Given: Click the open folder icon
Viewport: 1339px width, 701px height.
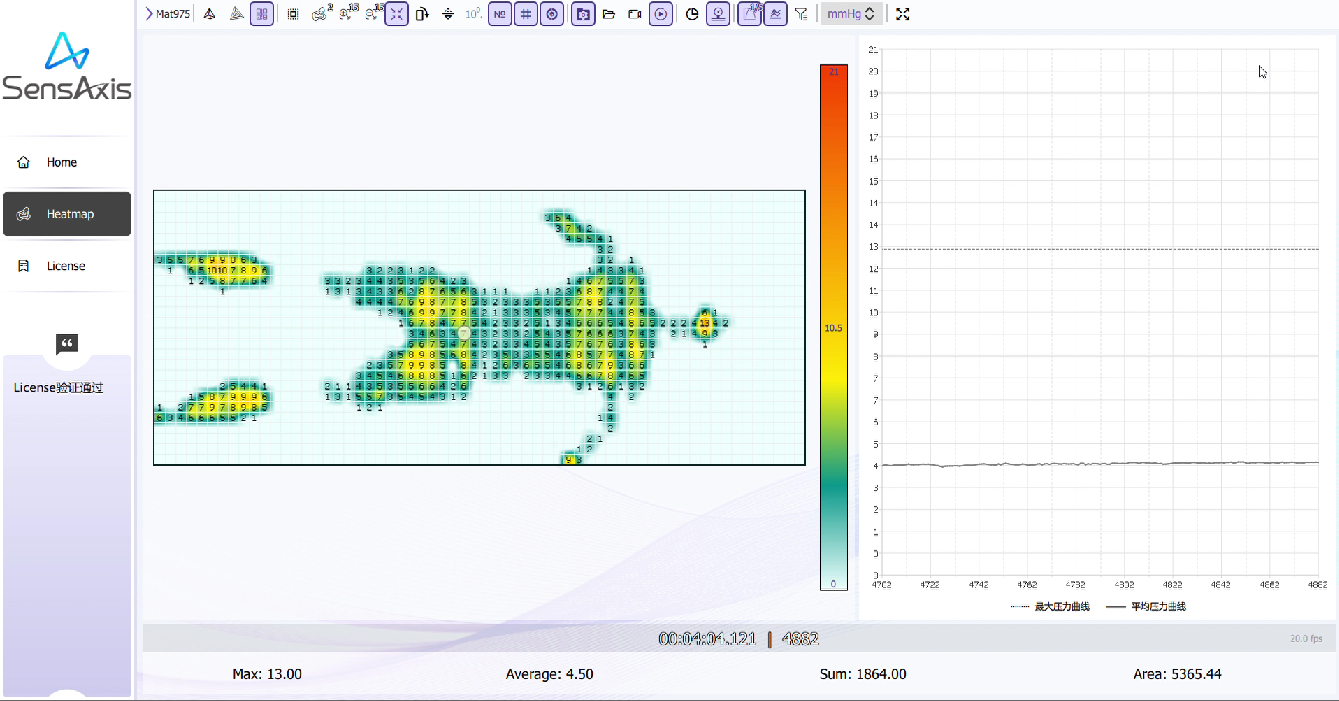Looking at the screenshot, I should (608, 14).
